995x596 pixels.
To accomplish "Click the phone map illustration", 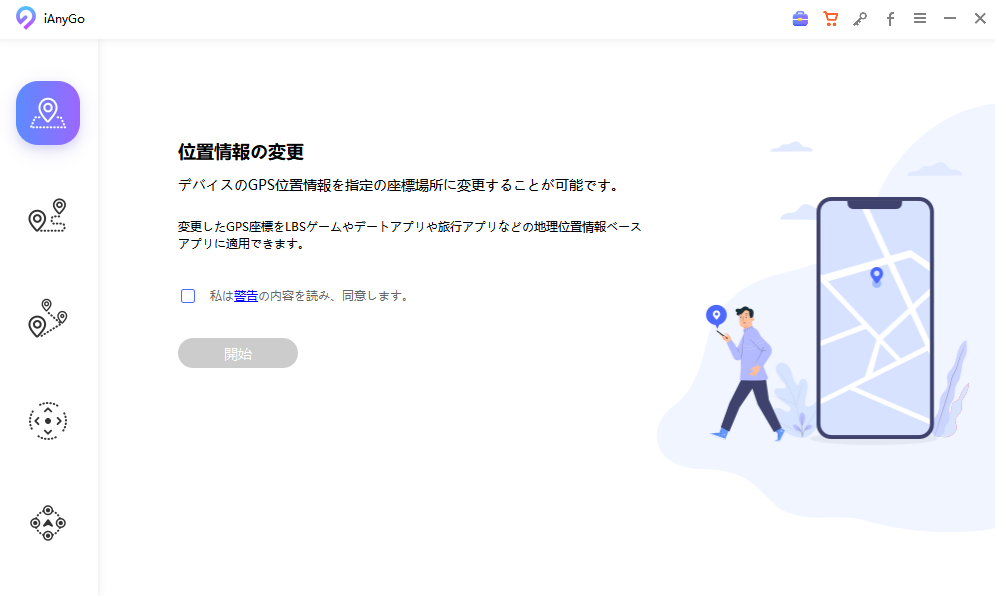I will (x=875, y=318).
